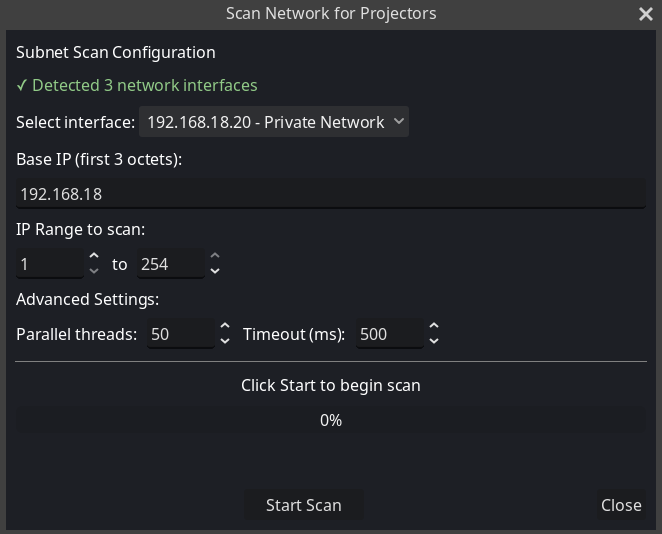Click the IP range end field
The image size is (662, 534).
click(x=170, y=265)
